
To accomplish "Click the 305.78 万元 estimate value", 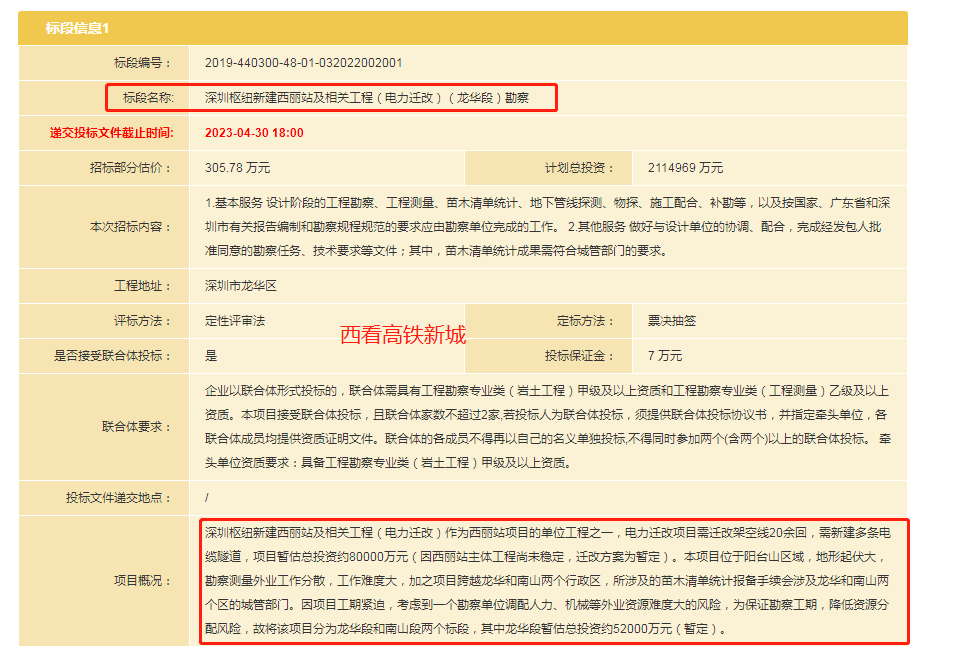I will (237, 167).
